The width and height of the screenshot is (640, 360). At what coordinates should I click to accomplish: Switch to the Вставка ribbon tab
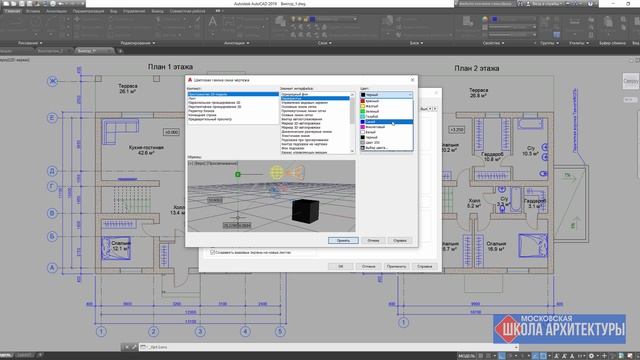pos(33,11)
